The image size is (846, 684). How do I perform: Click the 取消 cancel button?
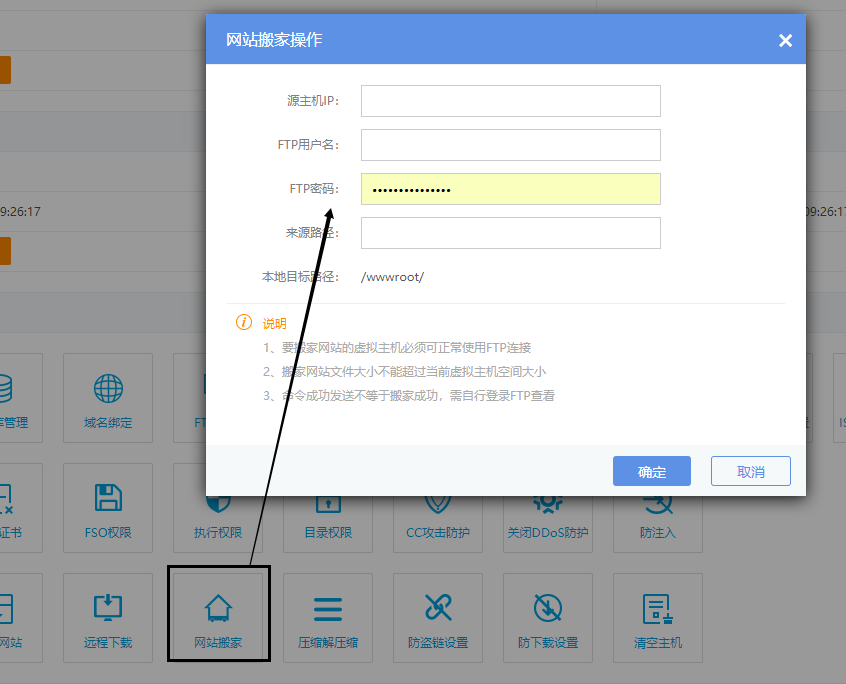[x=750, y=471]
